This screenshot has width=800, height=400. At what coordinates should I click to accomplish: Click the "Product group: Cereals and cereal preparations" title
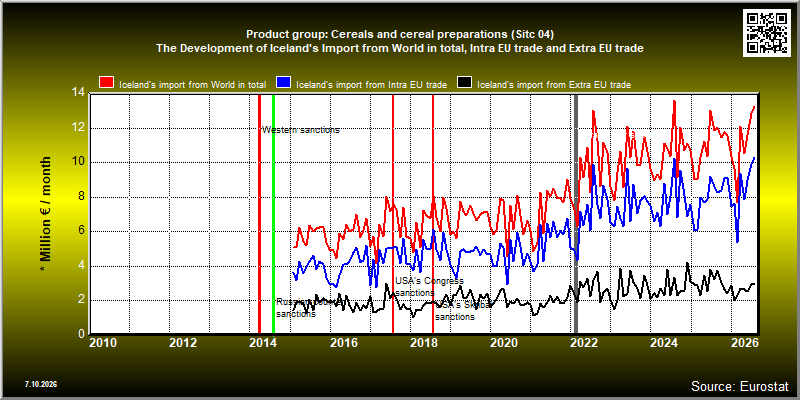(x=399, y=34)
